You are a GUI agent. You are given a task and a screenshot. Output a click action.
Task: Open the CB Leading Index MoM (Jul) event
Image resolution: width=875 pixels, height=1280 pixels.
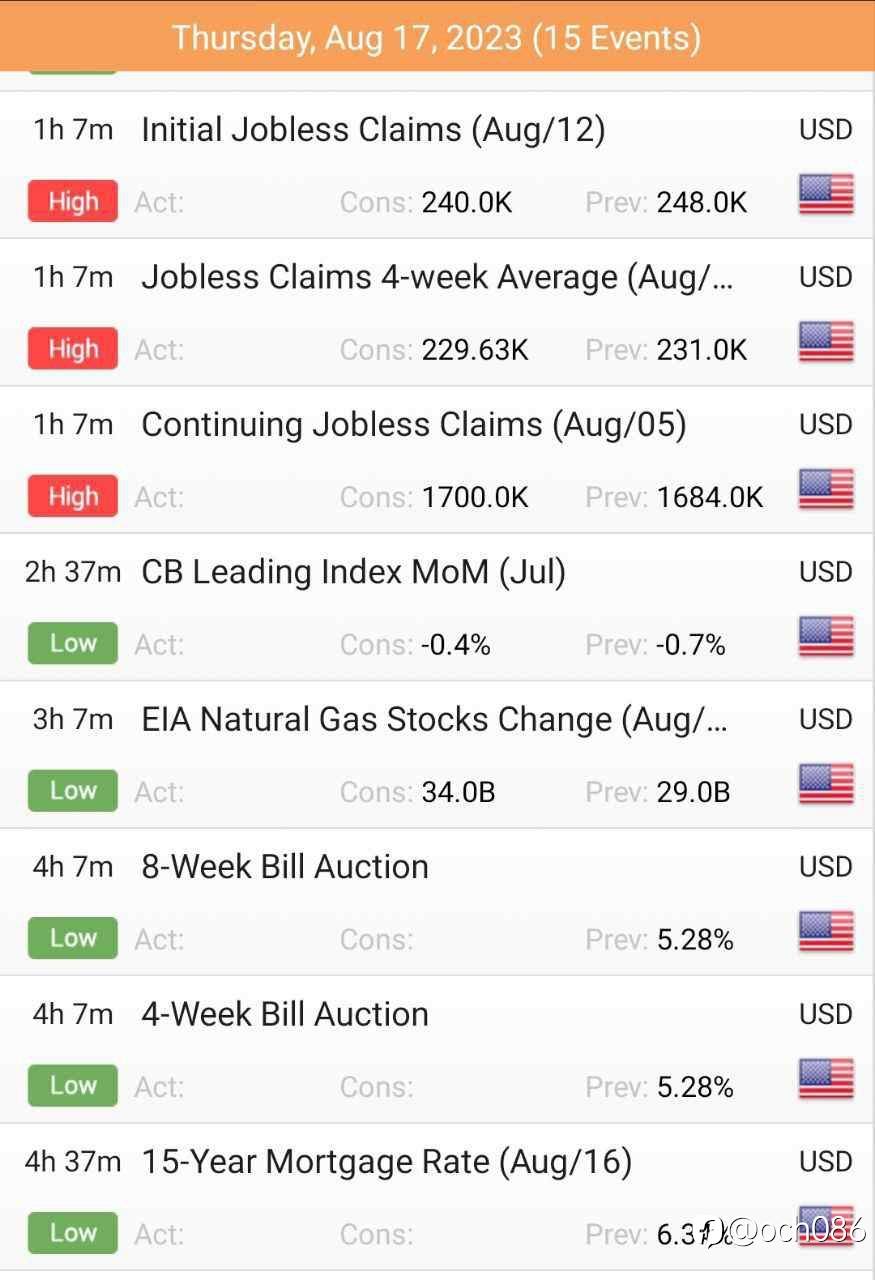pos(437,607)
